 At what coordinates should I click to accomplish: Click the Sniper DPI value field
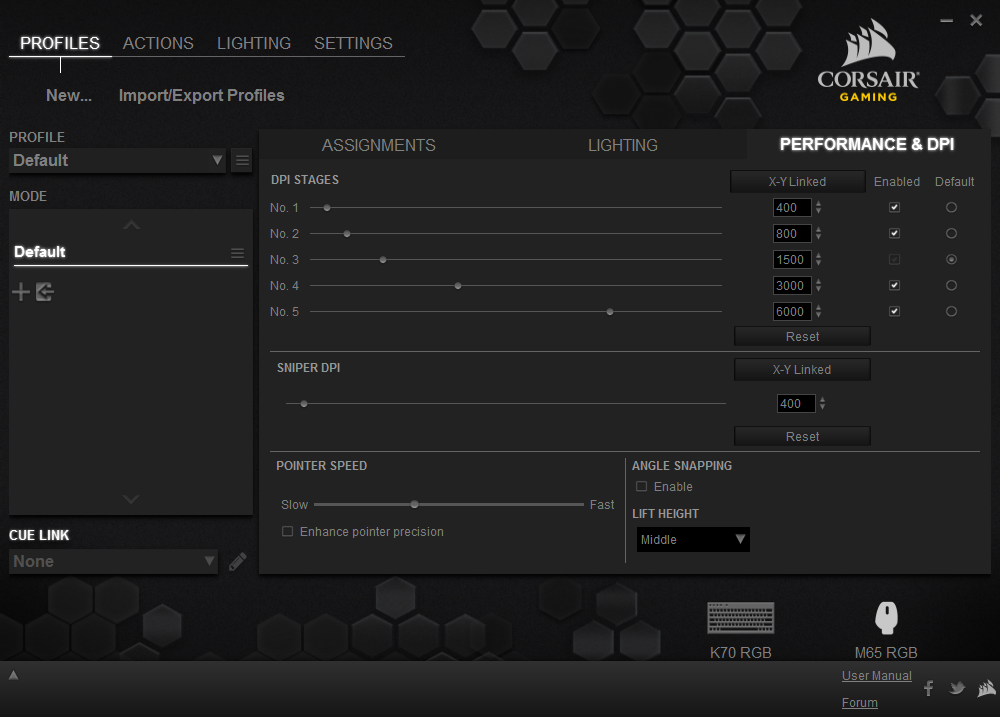(796, 404)
